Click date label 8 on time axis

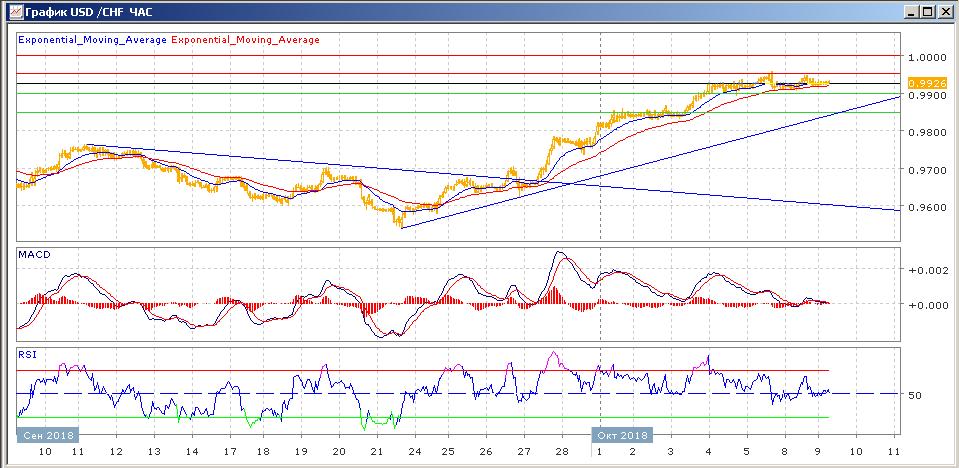point(783,451)
